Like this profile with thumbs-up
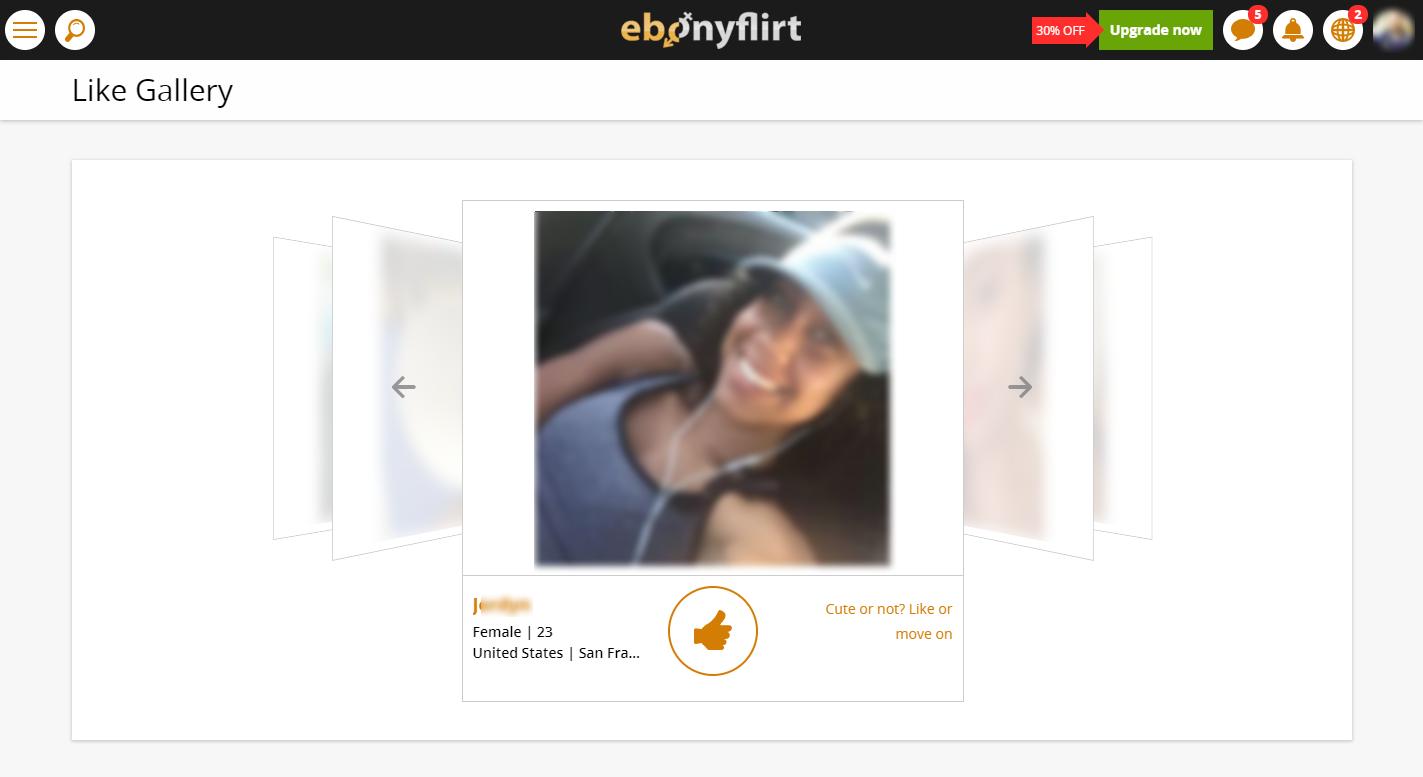 coord(713,631)
